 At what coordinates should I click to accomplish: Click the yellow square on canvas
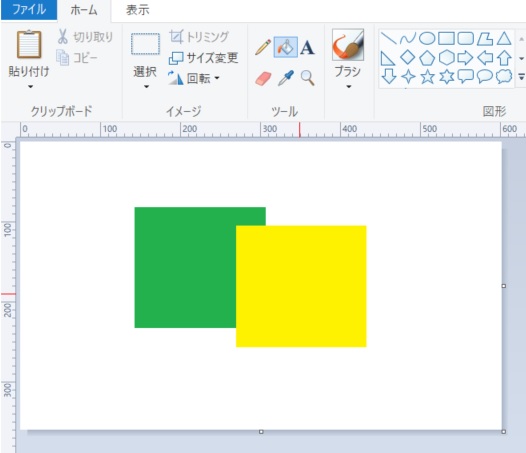[x=301, y=286]
